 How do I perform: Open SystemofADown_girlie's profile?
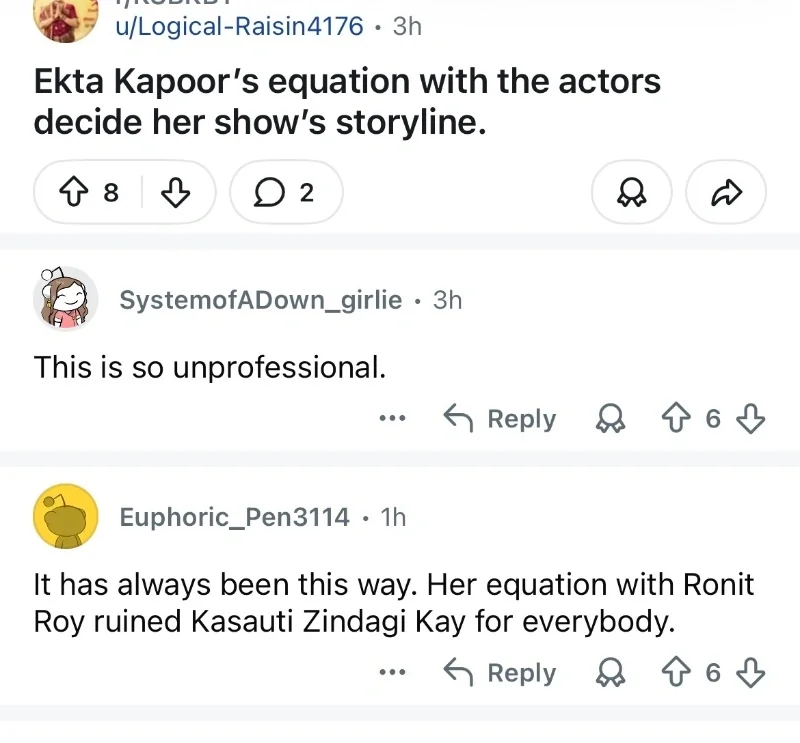pyautogui.click(x=261, y=300)
